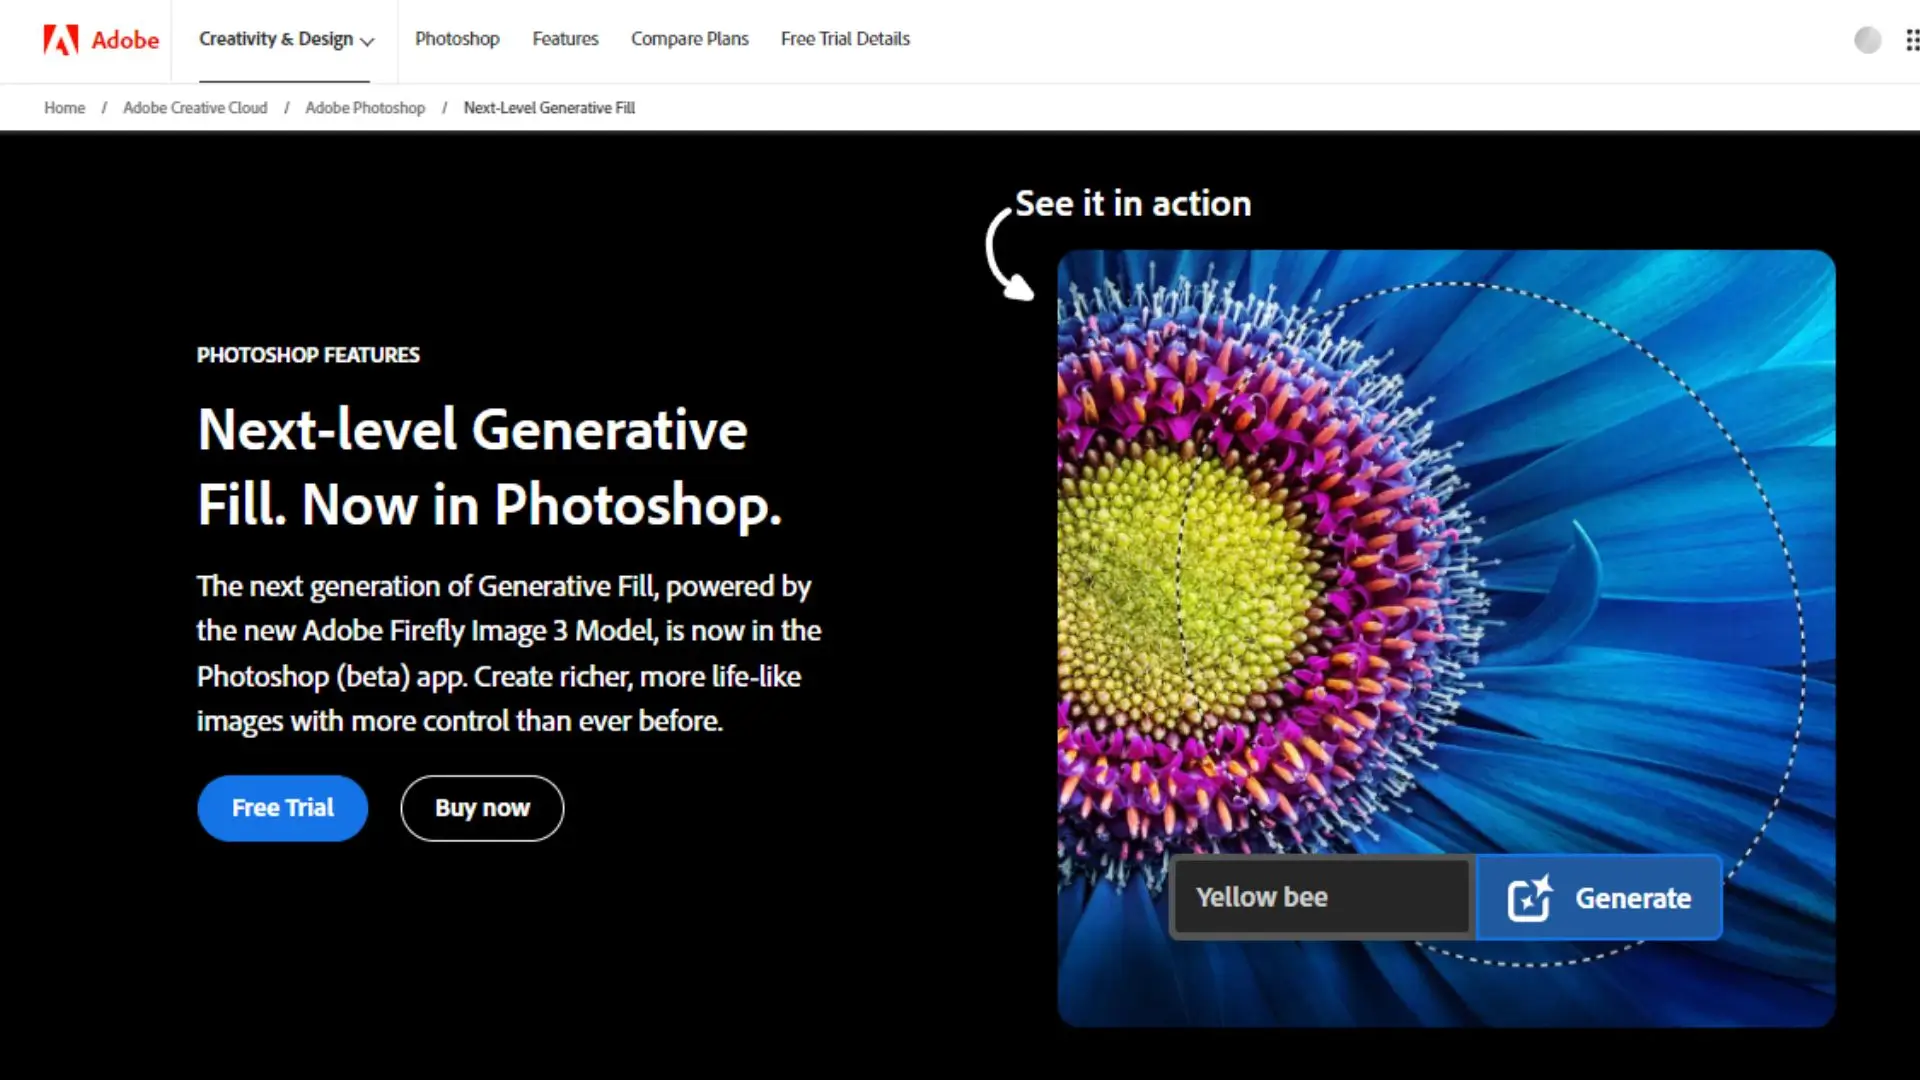
Task: Open the Creativity & Design dropdown
Action: coord(275,39)
